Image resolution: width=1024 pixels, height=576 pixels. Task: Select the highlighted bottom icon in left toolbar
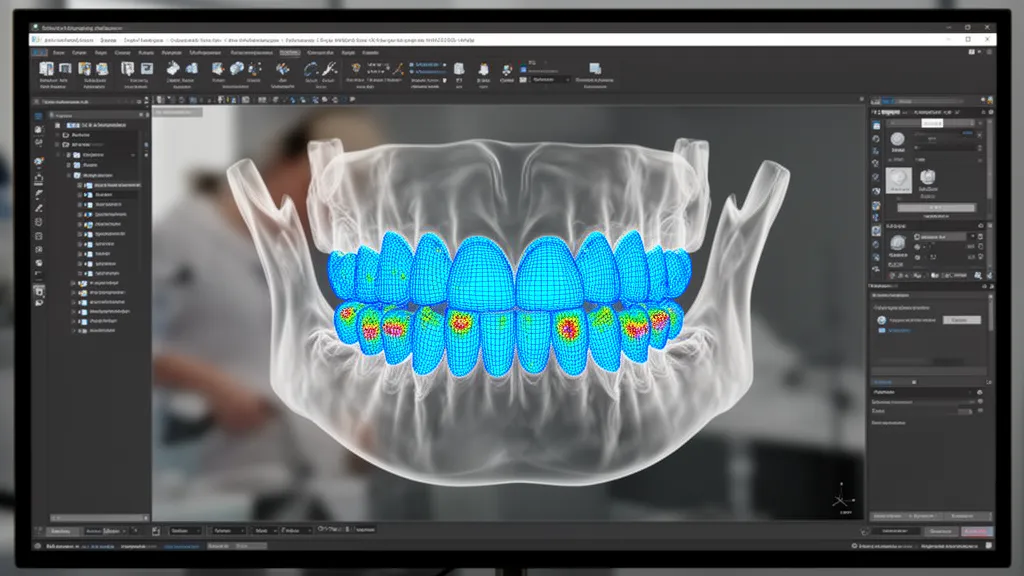pyautogui.click(x=39, y=291)
